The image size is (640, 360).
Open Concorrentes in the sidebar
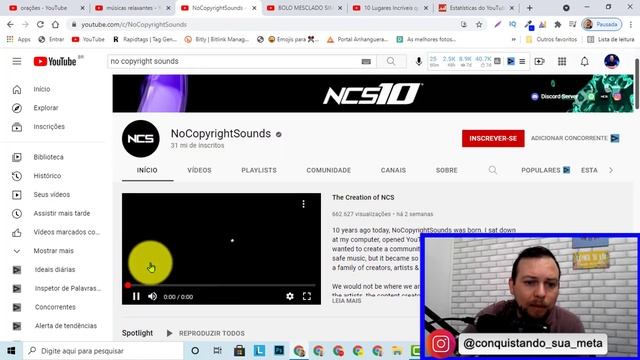(56, 307)
